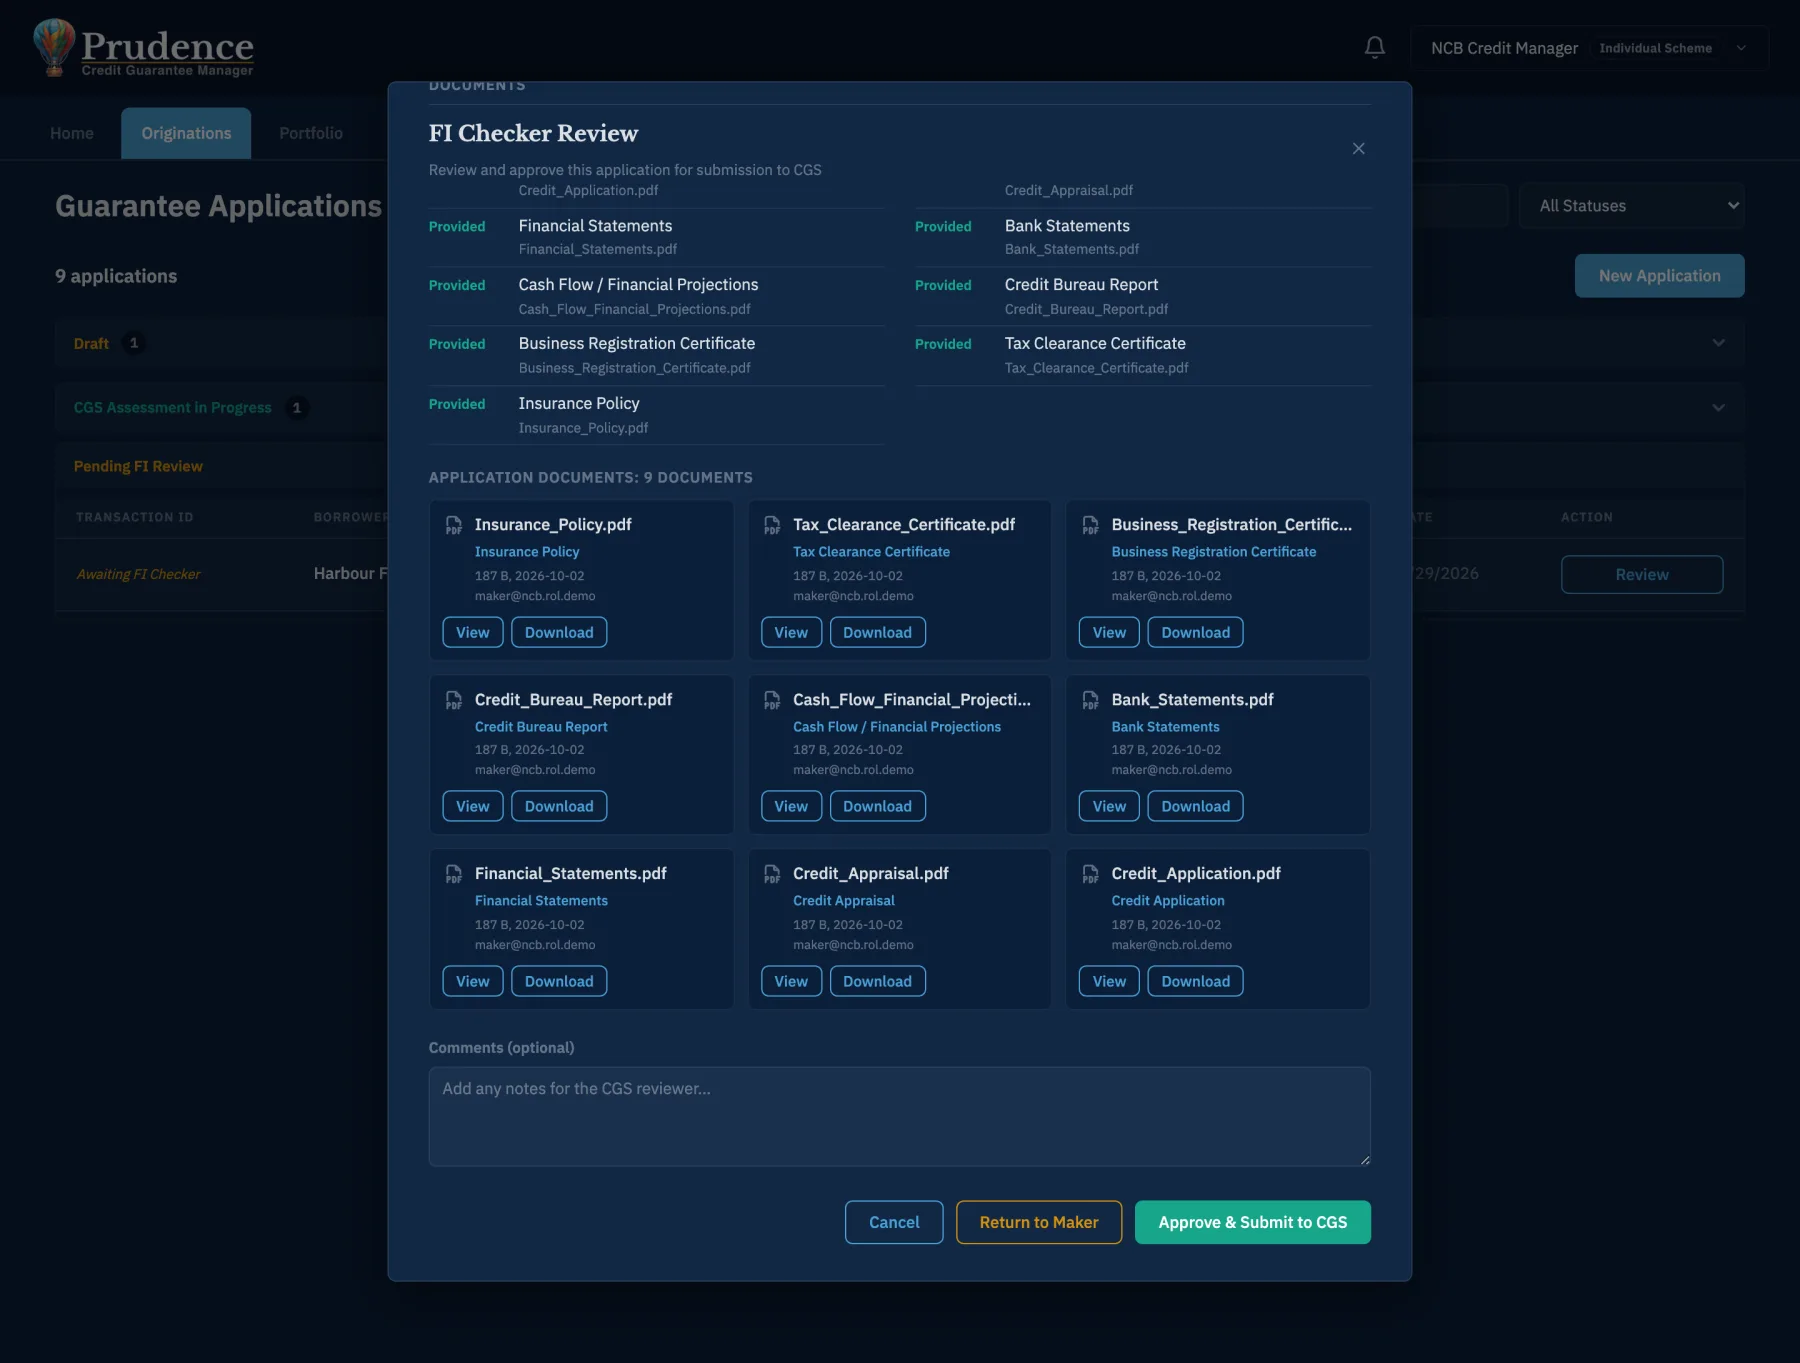1800x1363 pixels.
Task: Click the PDF icon beside Insurance_Policy.pdf
Action: pyautogui.click(x=454, y=525)
